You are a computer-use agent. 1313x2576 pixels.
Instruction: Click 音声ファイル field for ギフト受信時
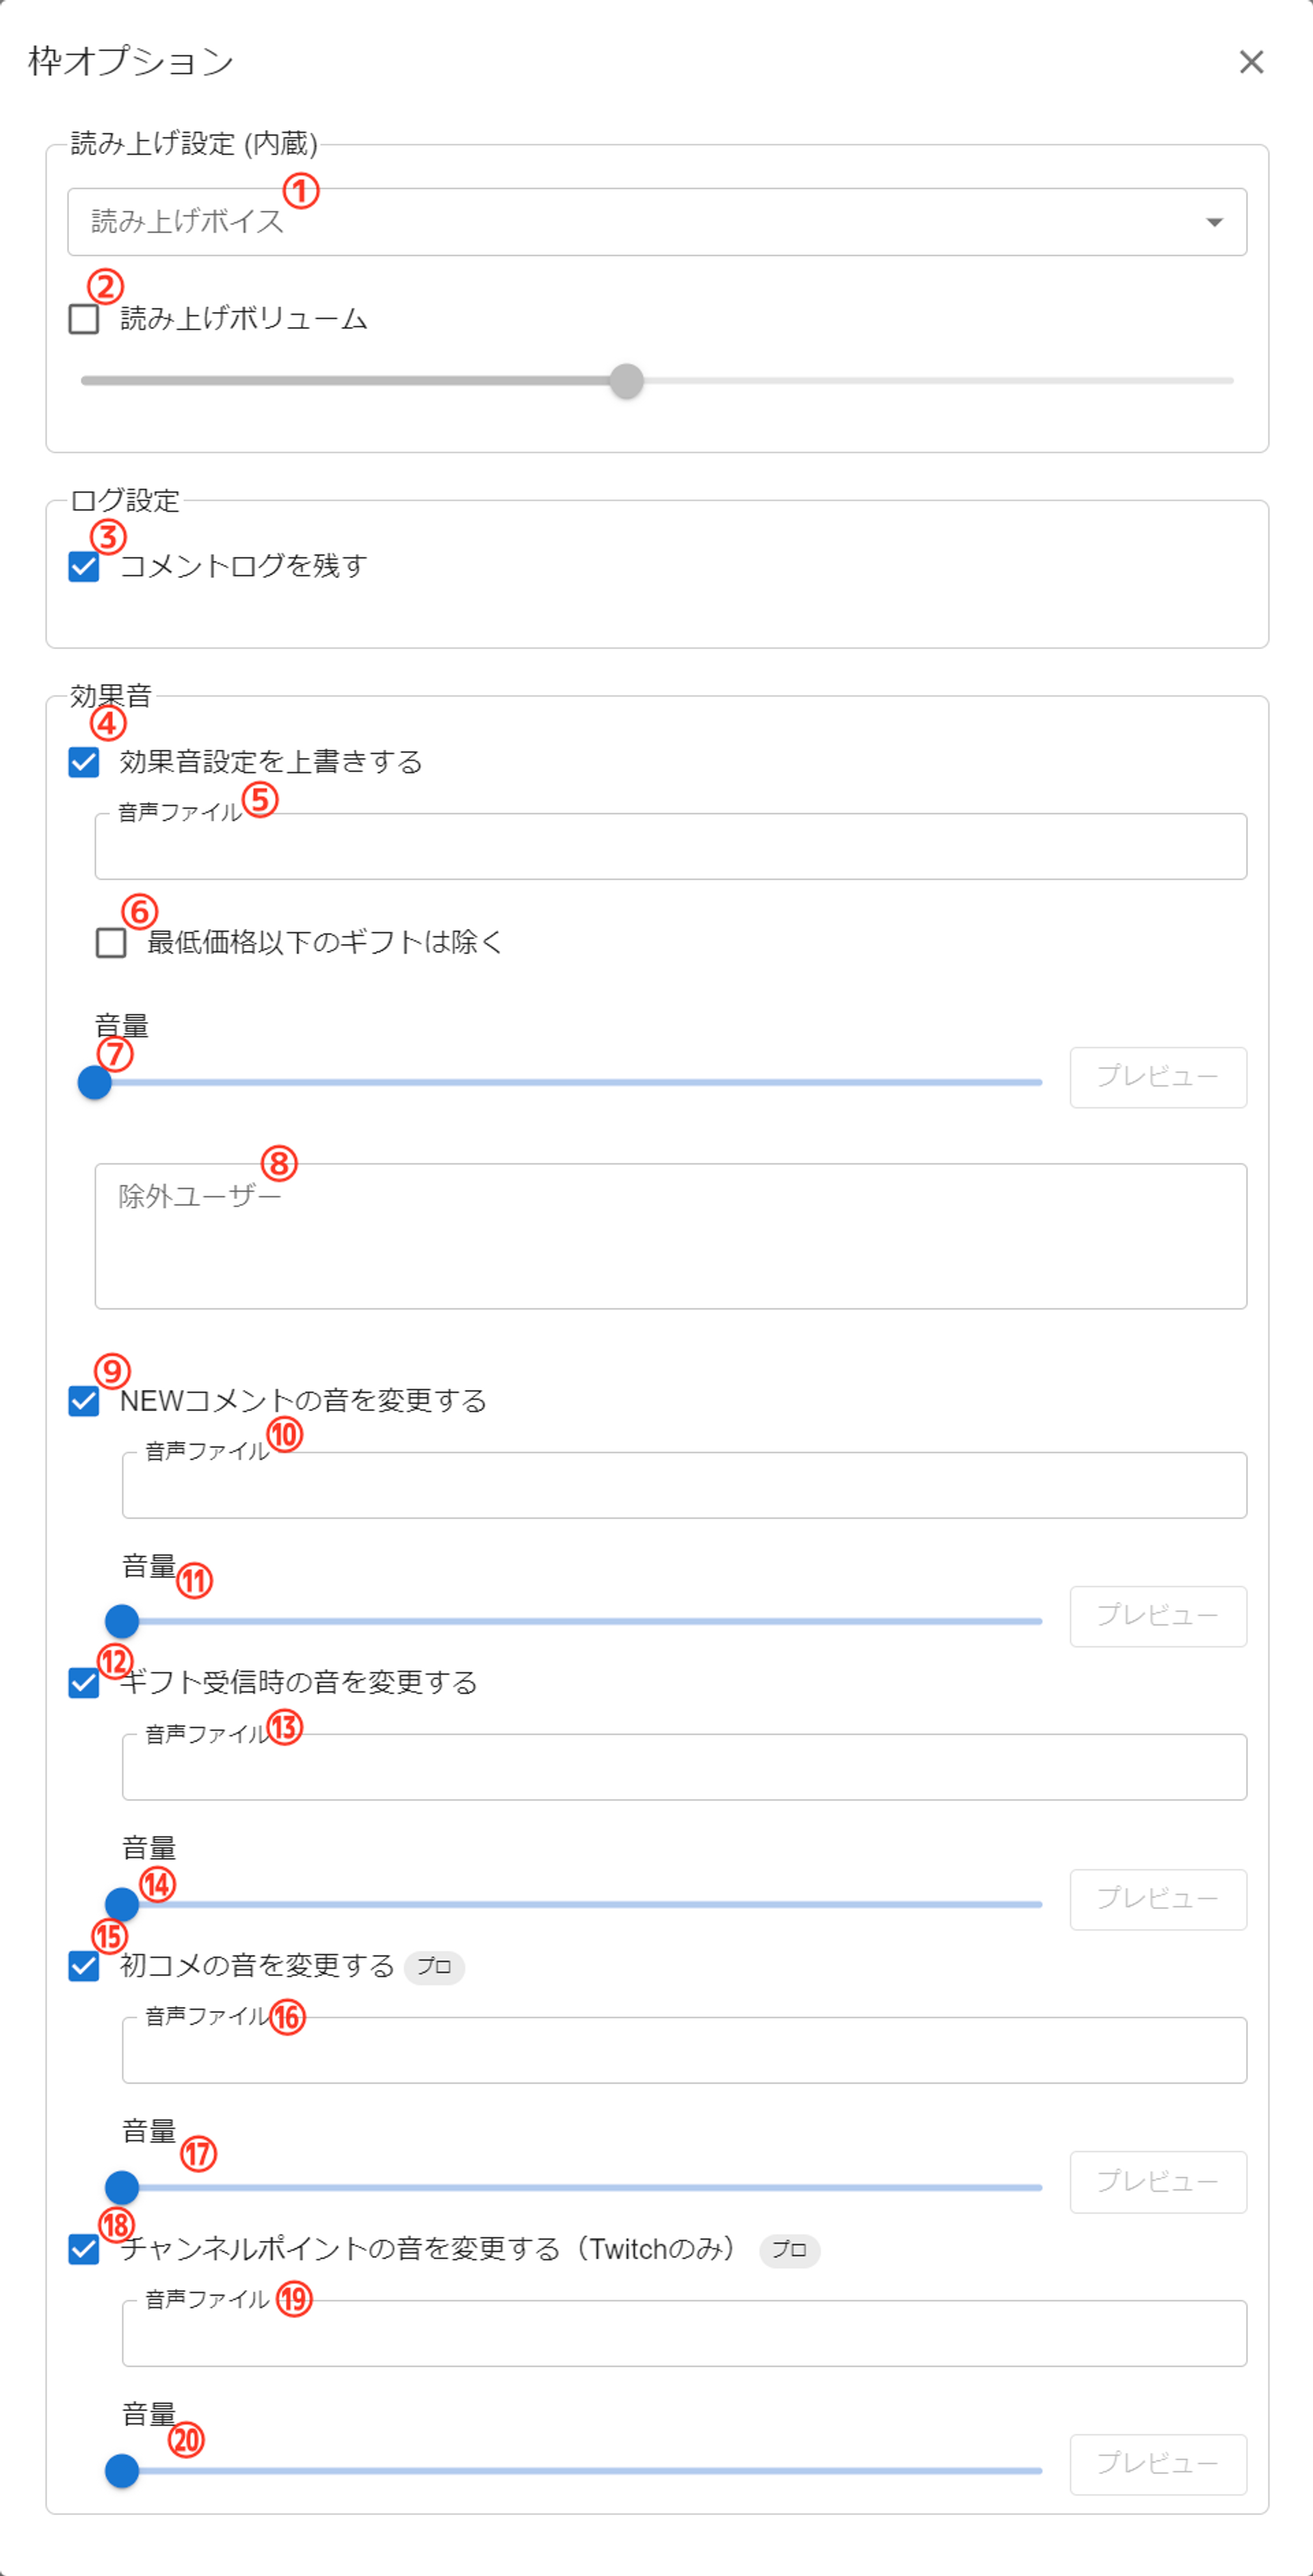[684, 1768]
